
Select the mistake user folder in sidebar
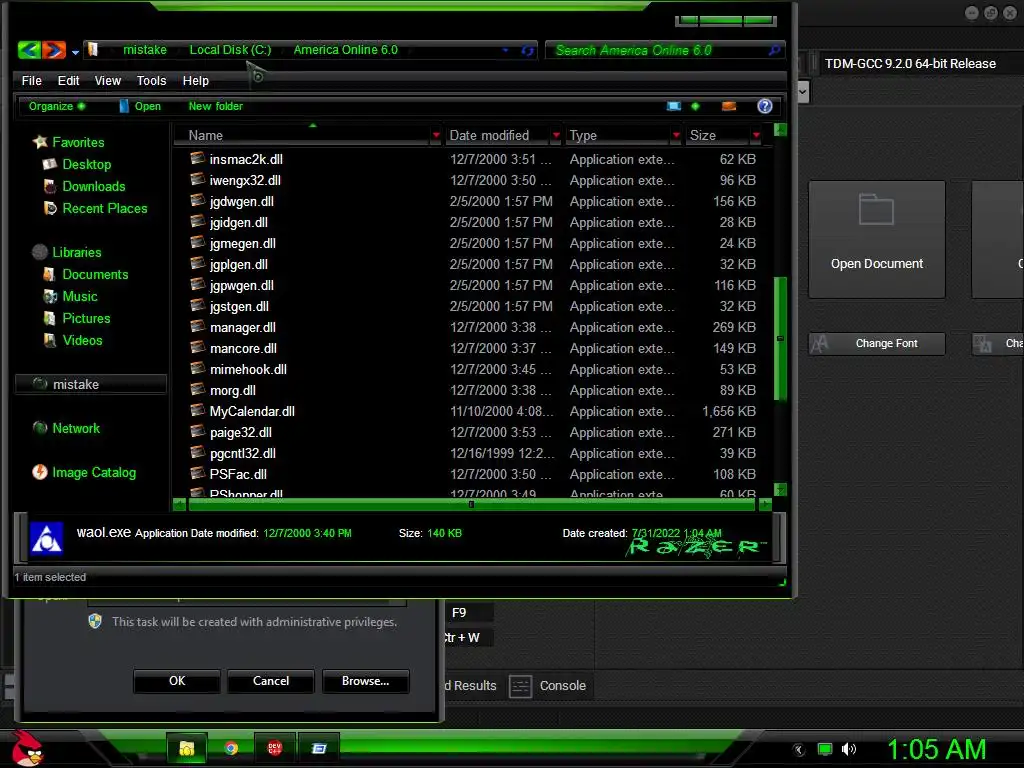tap(90, 385)
